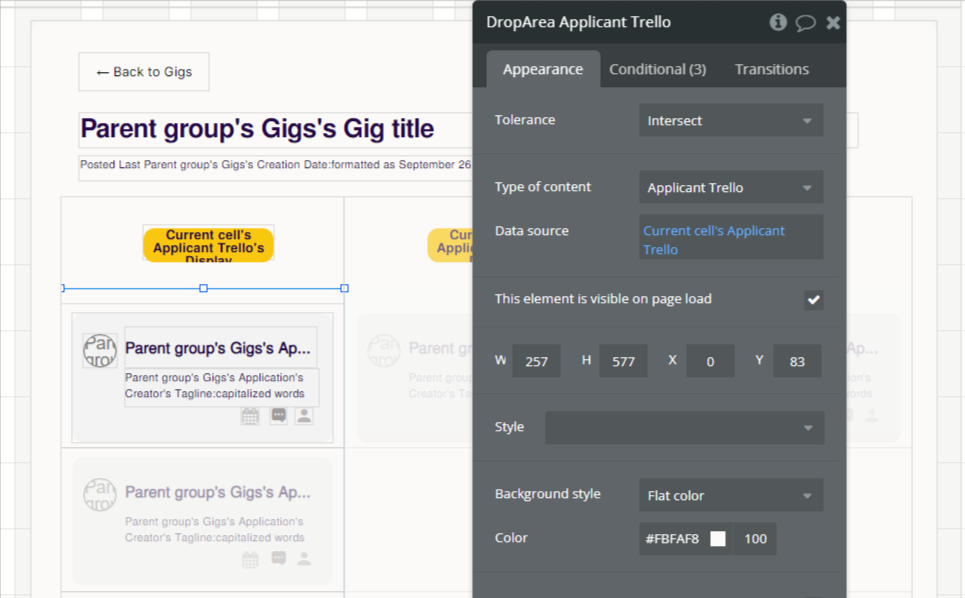Image resolution: width=965 pixels, height=598 pixels.
Task: Select faded second-row card title text
Action: pyautogui.click(x=218, y=492)
